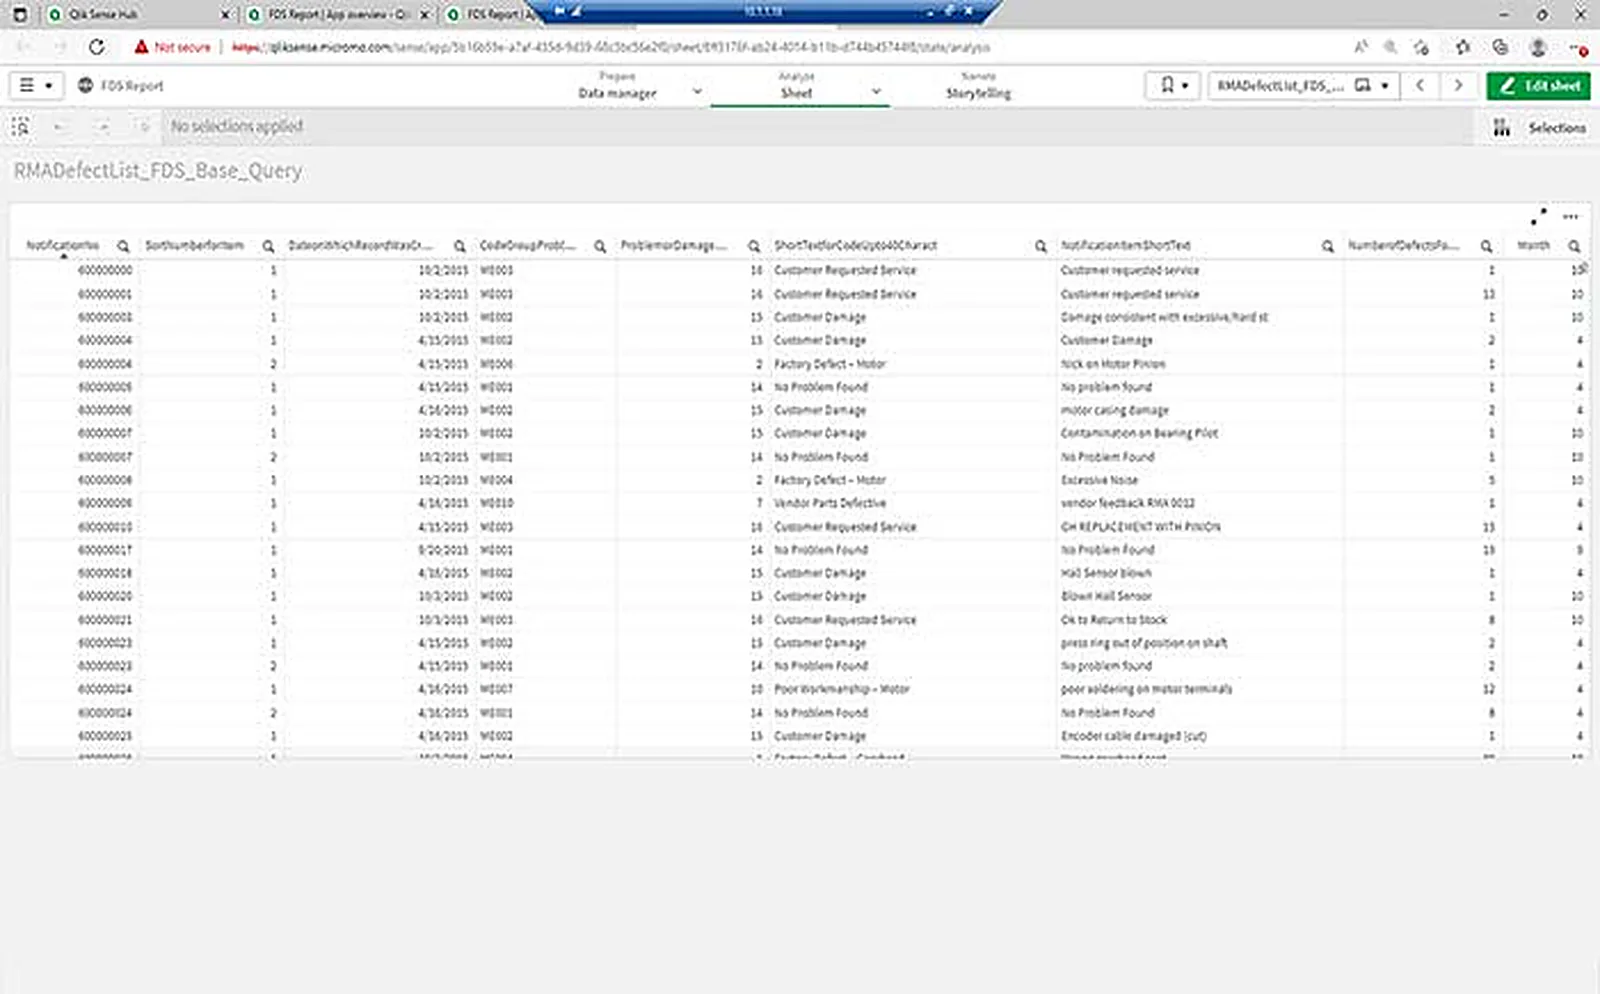The height and width of the screenshot is (994, 1600).
Task: Search the Month column
Action: pos(1574,246)
